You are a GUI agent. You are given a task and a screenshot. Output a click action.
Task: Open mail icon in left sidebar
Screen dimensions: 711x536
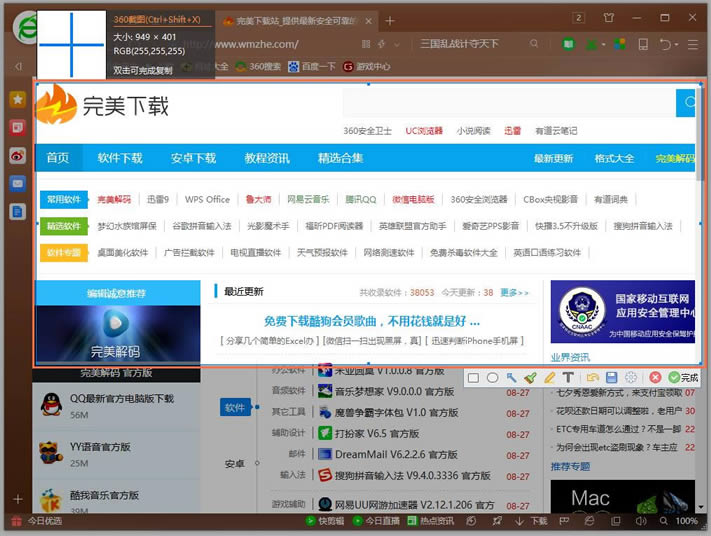coord(18,184)
